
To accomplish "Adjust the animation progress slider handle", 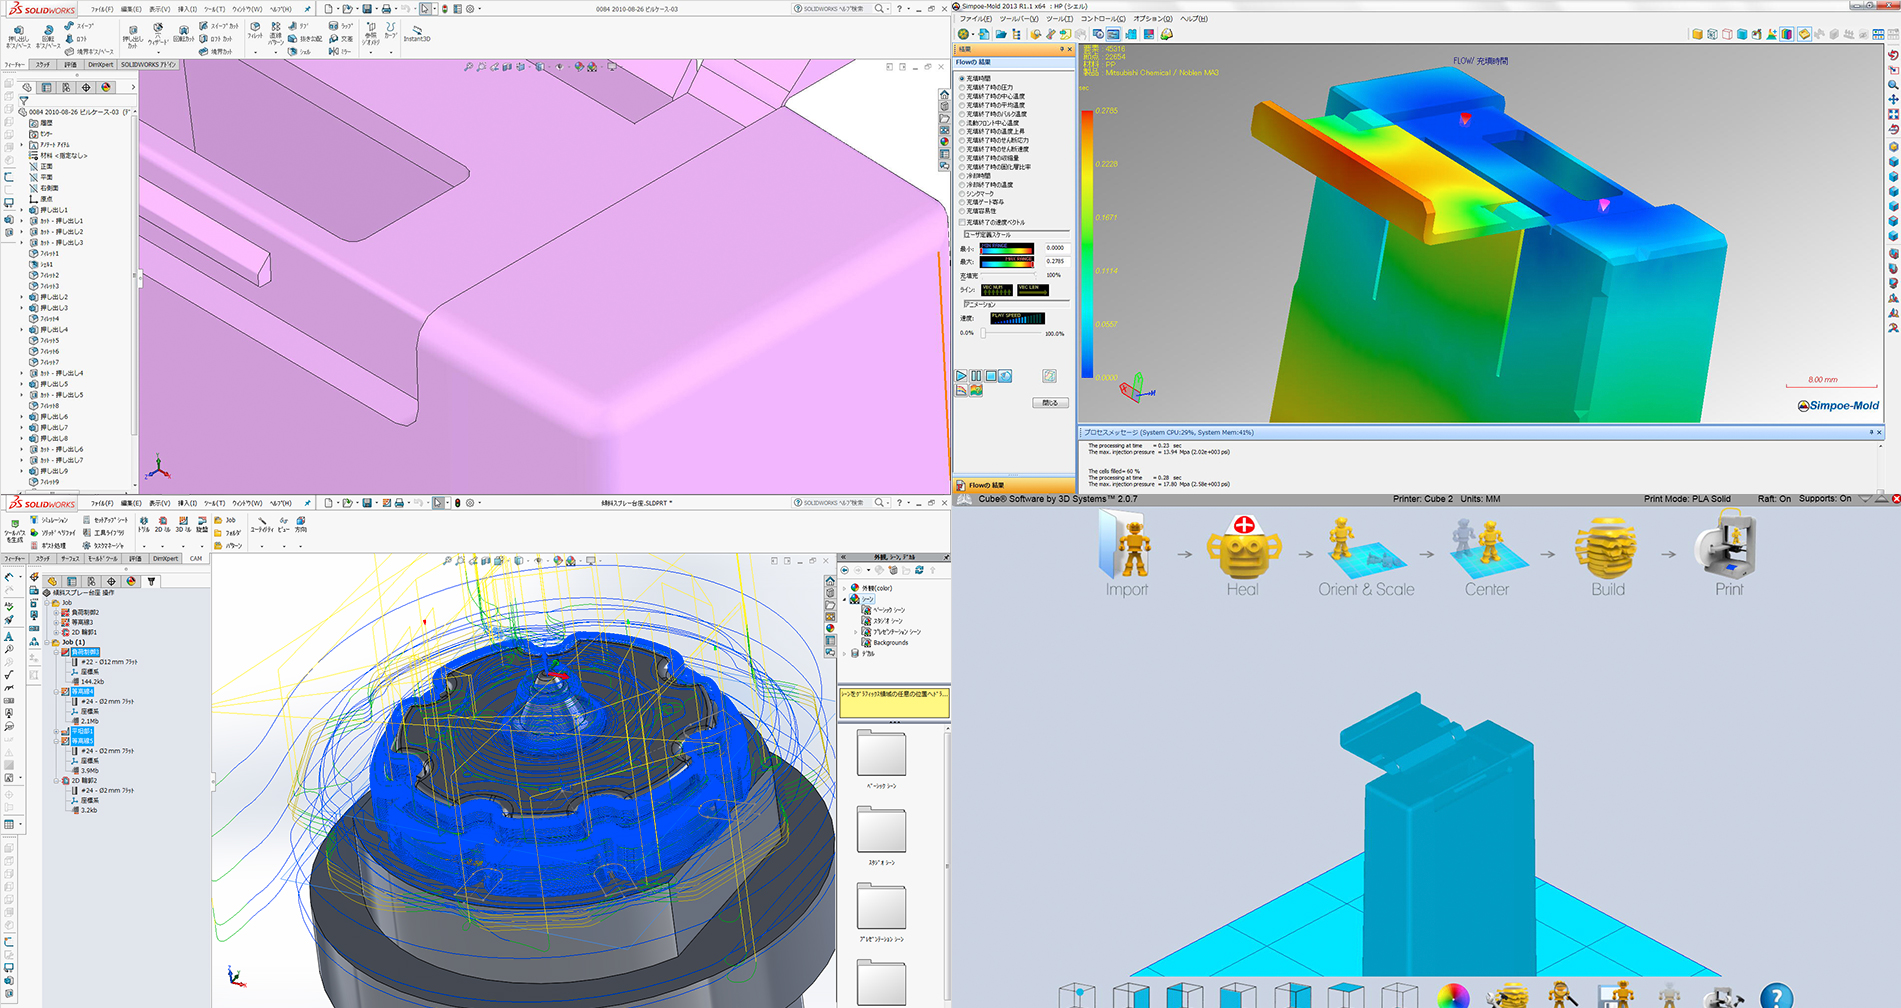I will pyautogui.click(x=983, y=333).
